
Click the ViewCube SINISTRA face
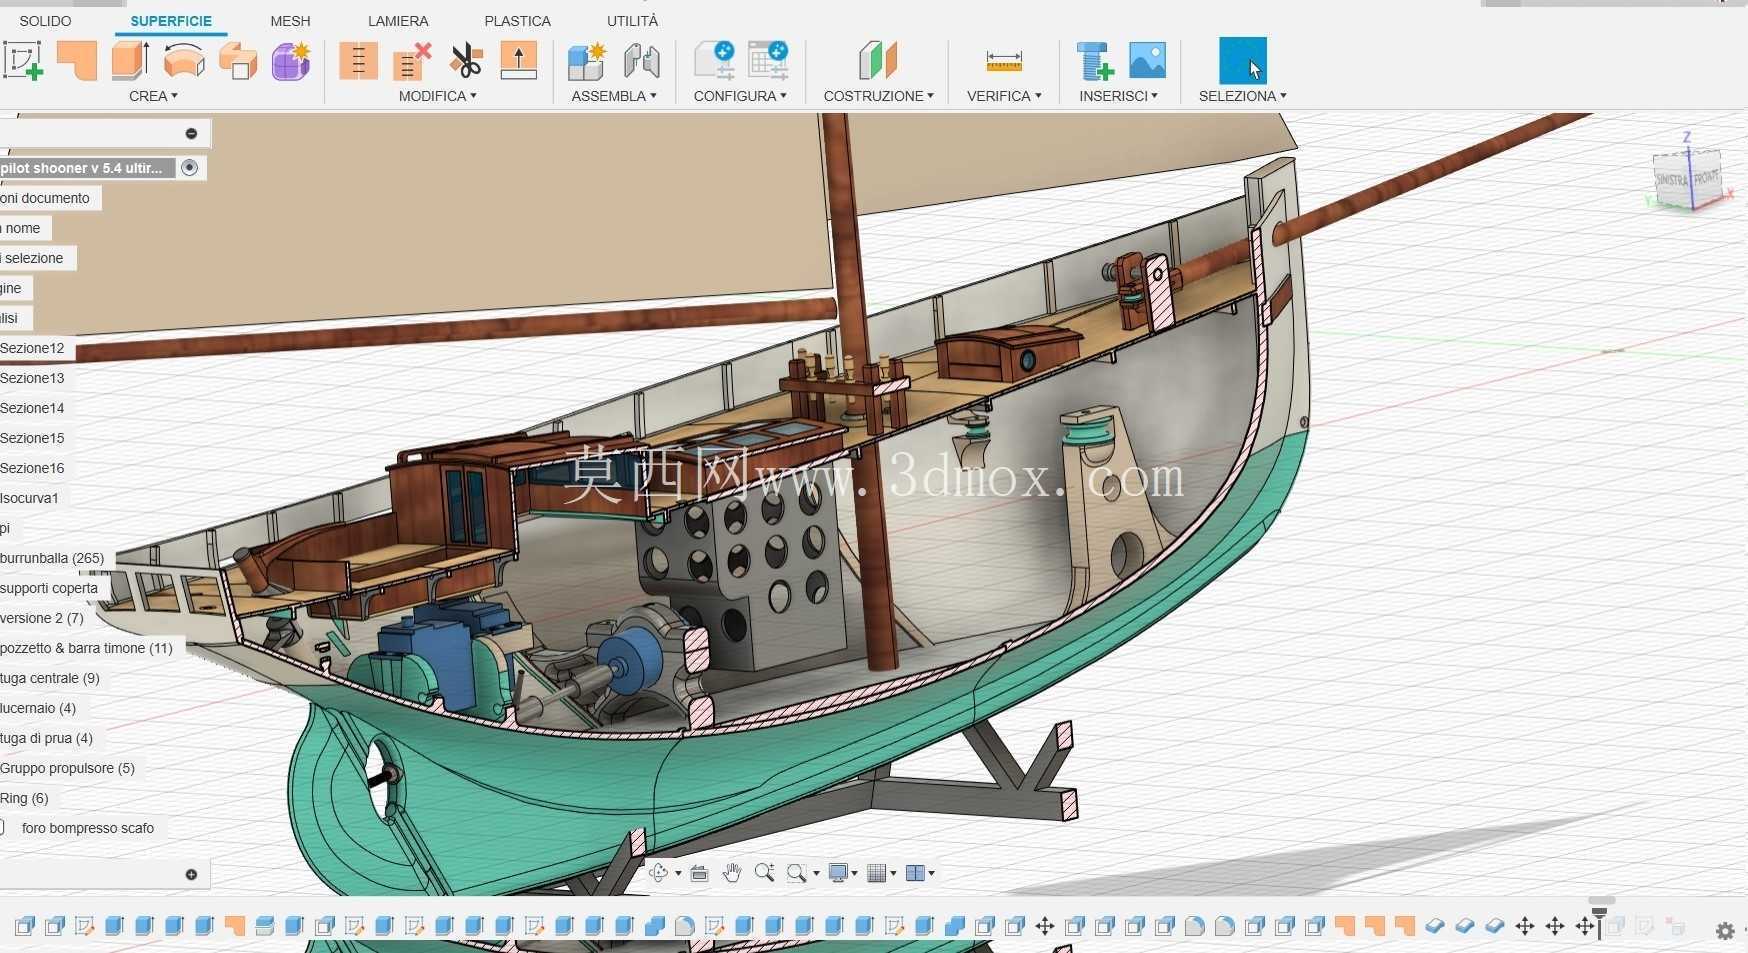click(x=1672, y=180)
